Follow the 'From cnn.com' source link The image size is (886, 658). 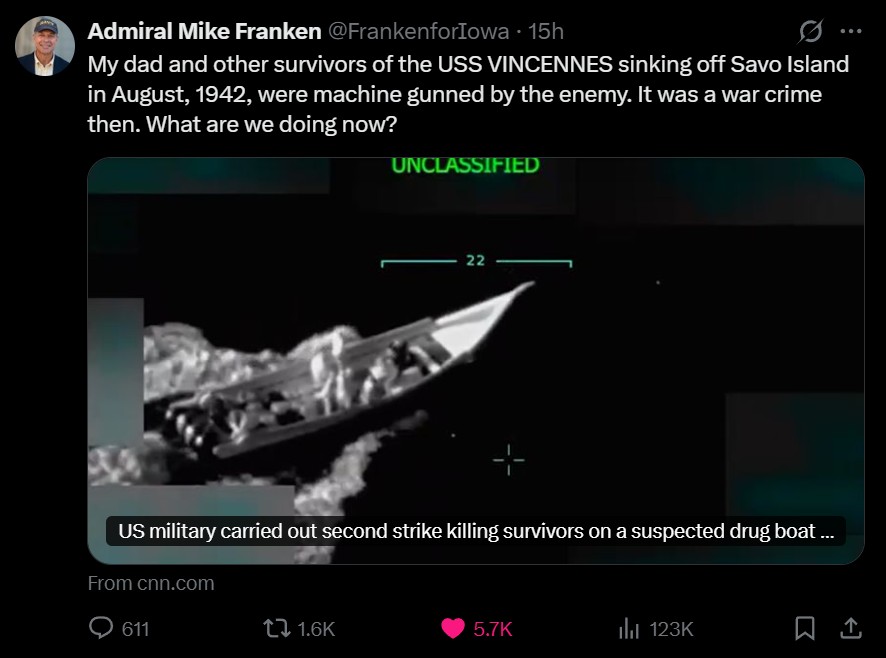pyautogui.click(x=151, y=583)
